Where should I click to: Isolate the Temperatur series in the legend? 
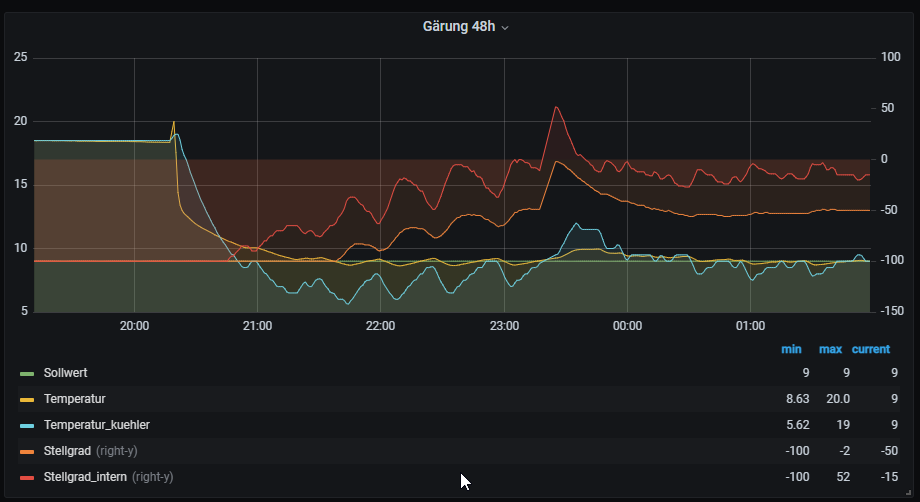[74, 399]
